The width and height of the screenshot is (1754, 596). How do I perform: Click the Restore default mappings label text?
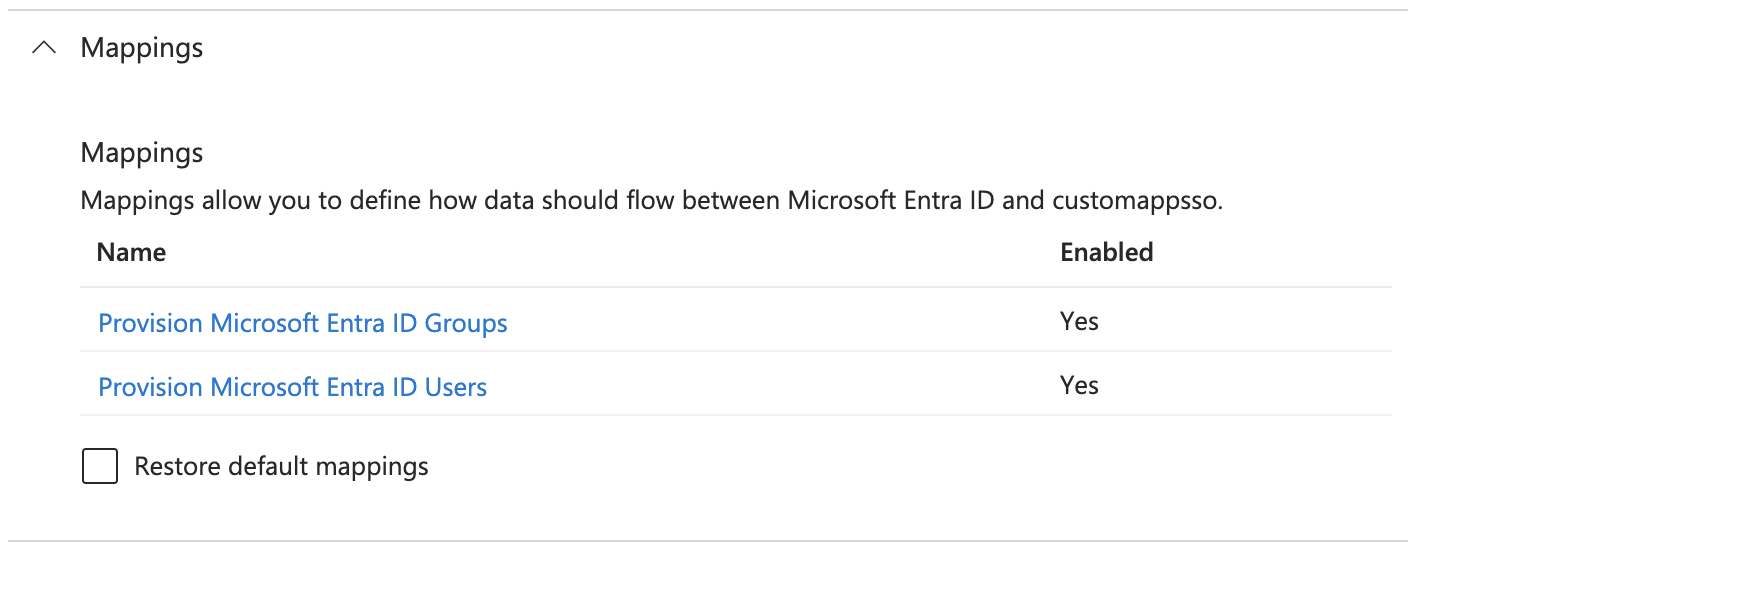(281, 466)
